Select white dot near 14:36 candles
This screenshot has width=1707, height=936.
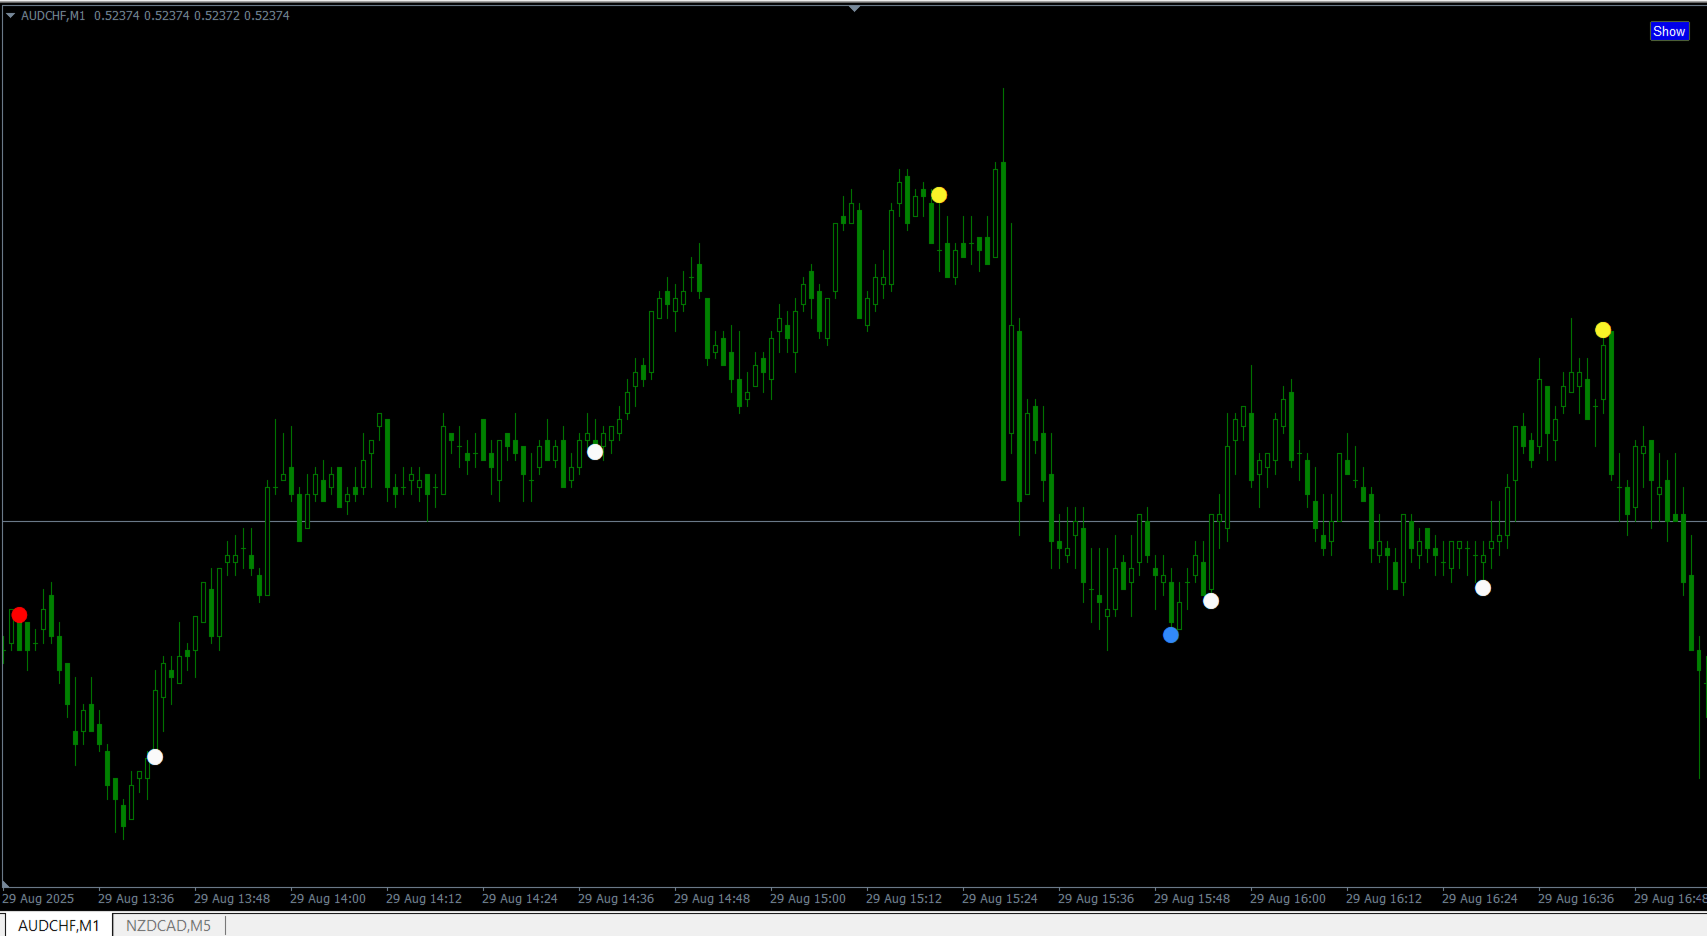coord(595,452)
